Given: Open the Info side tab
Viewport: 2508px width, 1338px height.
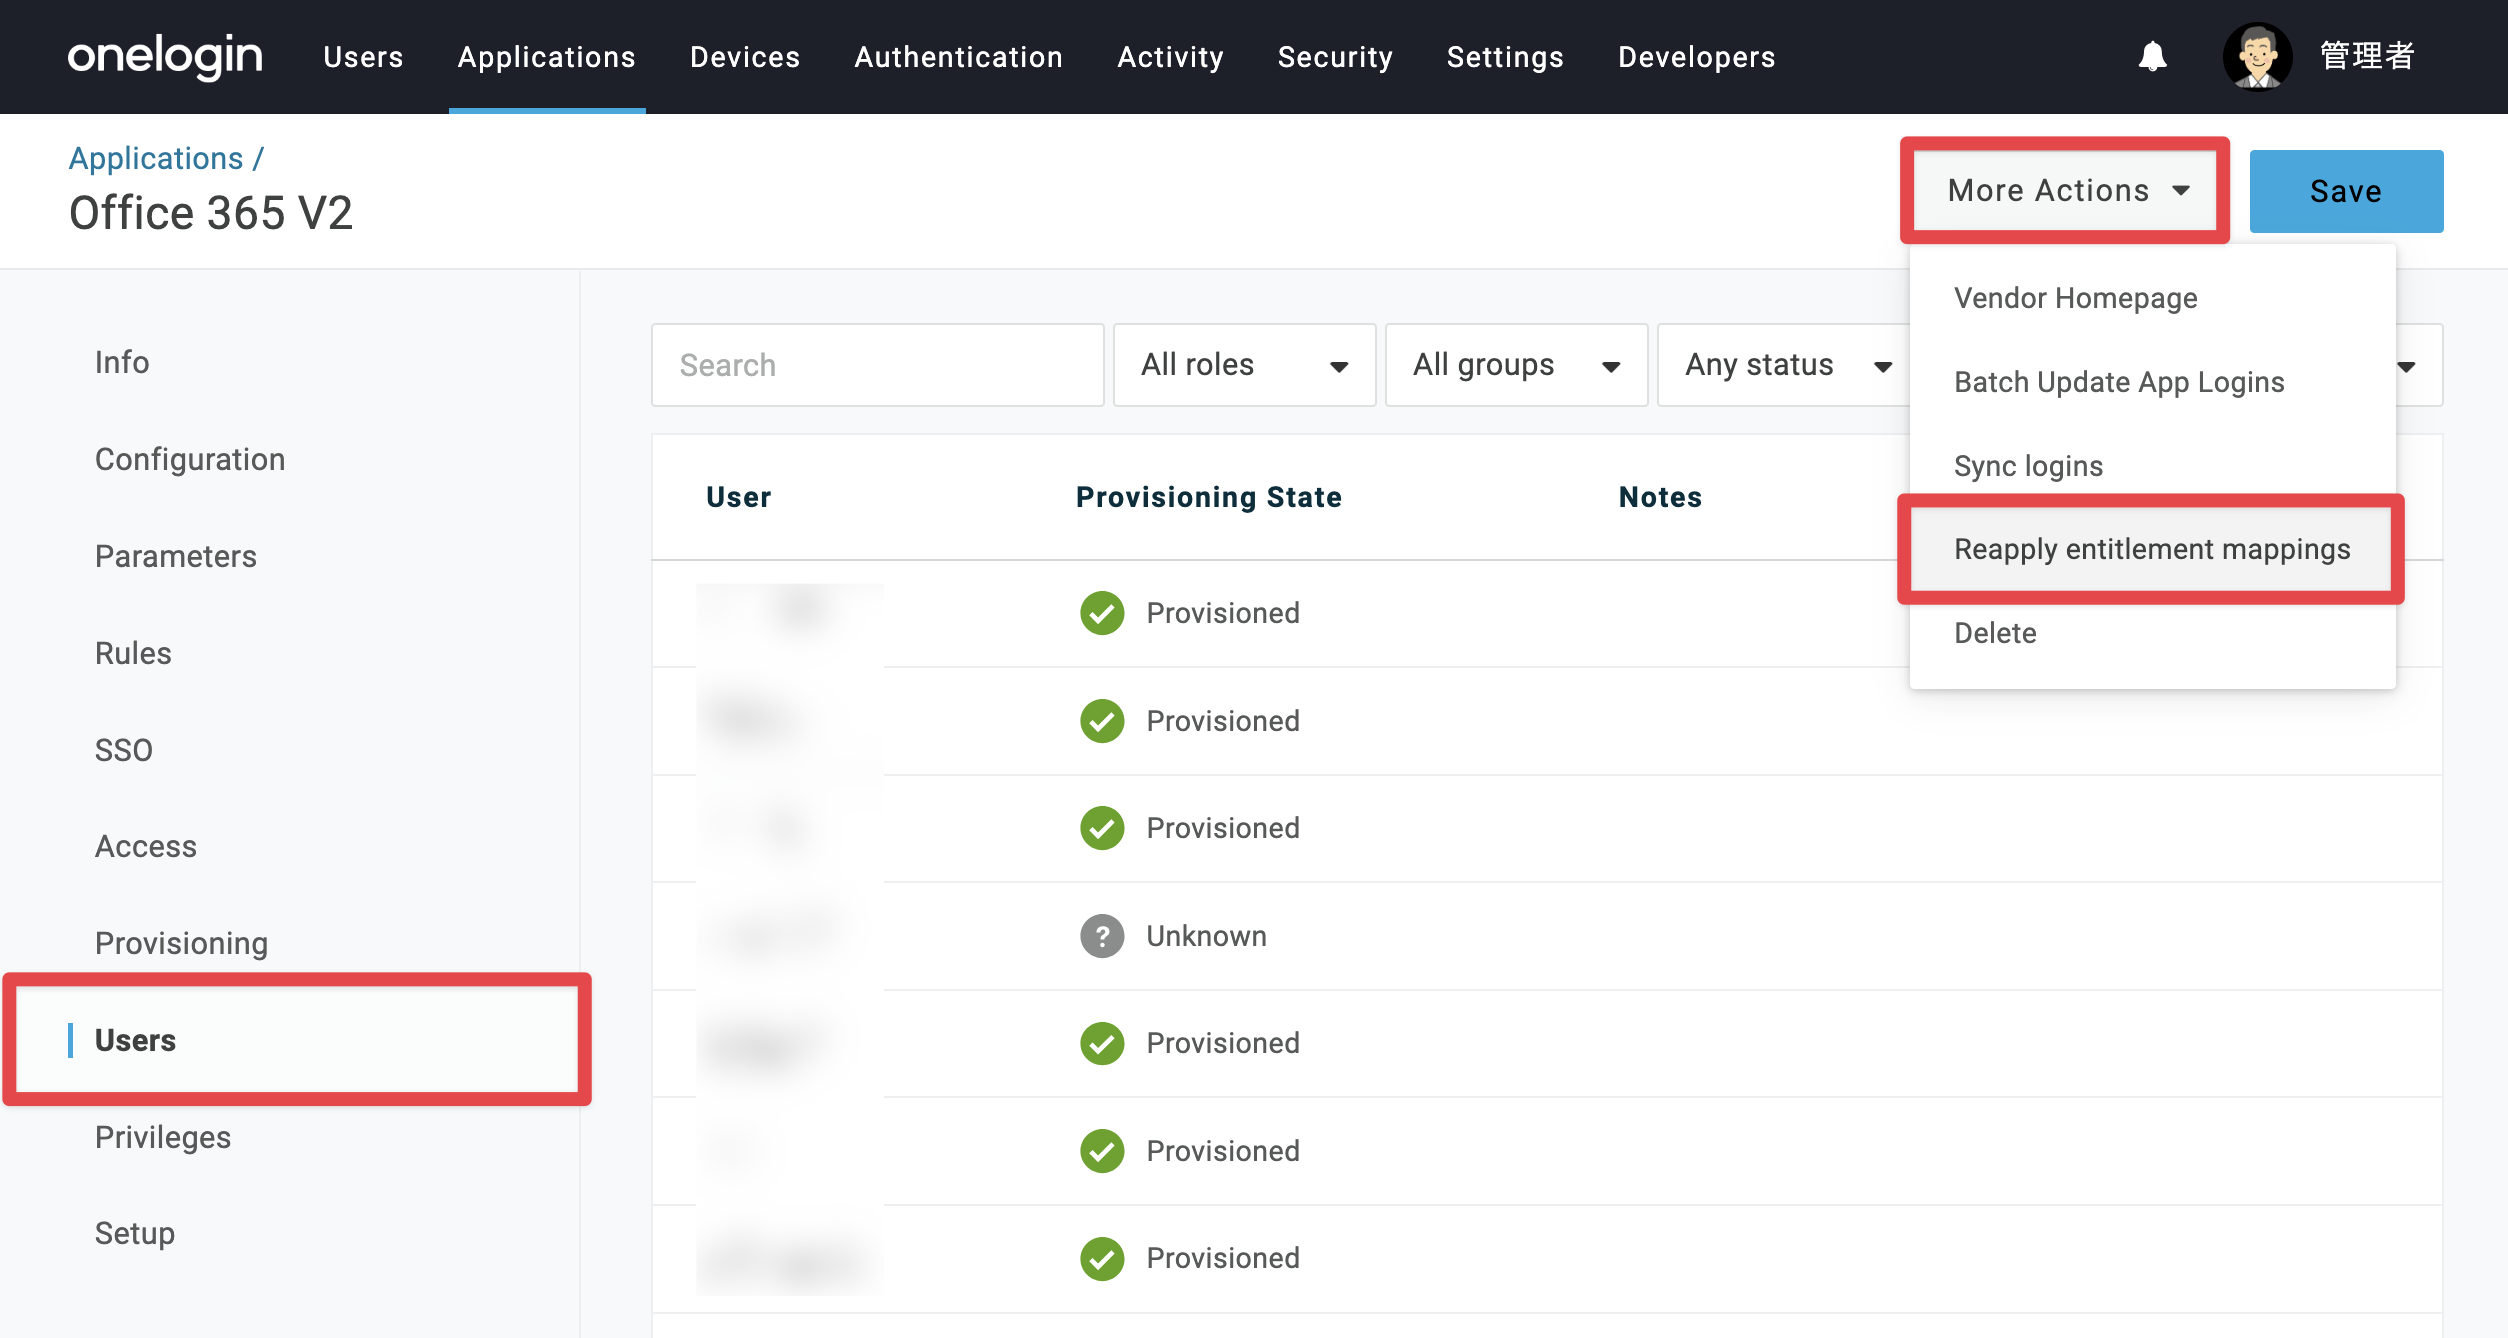Looking at the screenshot, I should tap(122, 362).
